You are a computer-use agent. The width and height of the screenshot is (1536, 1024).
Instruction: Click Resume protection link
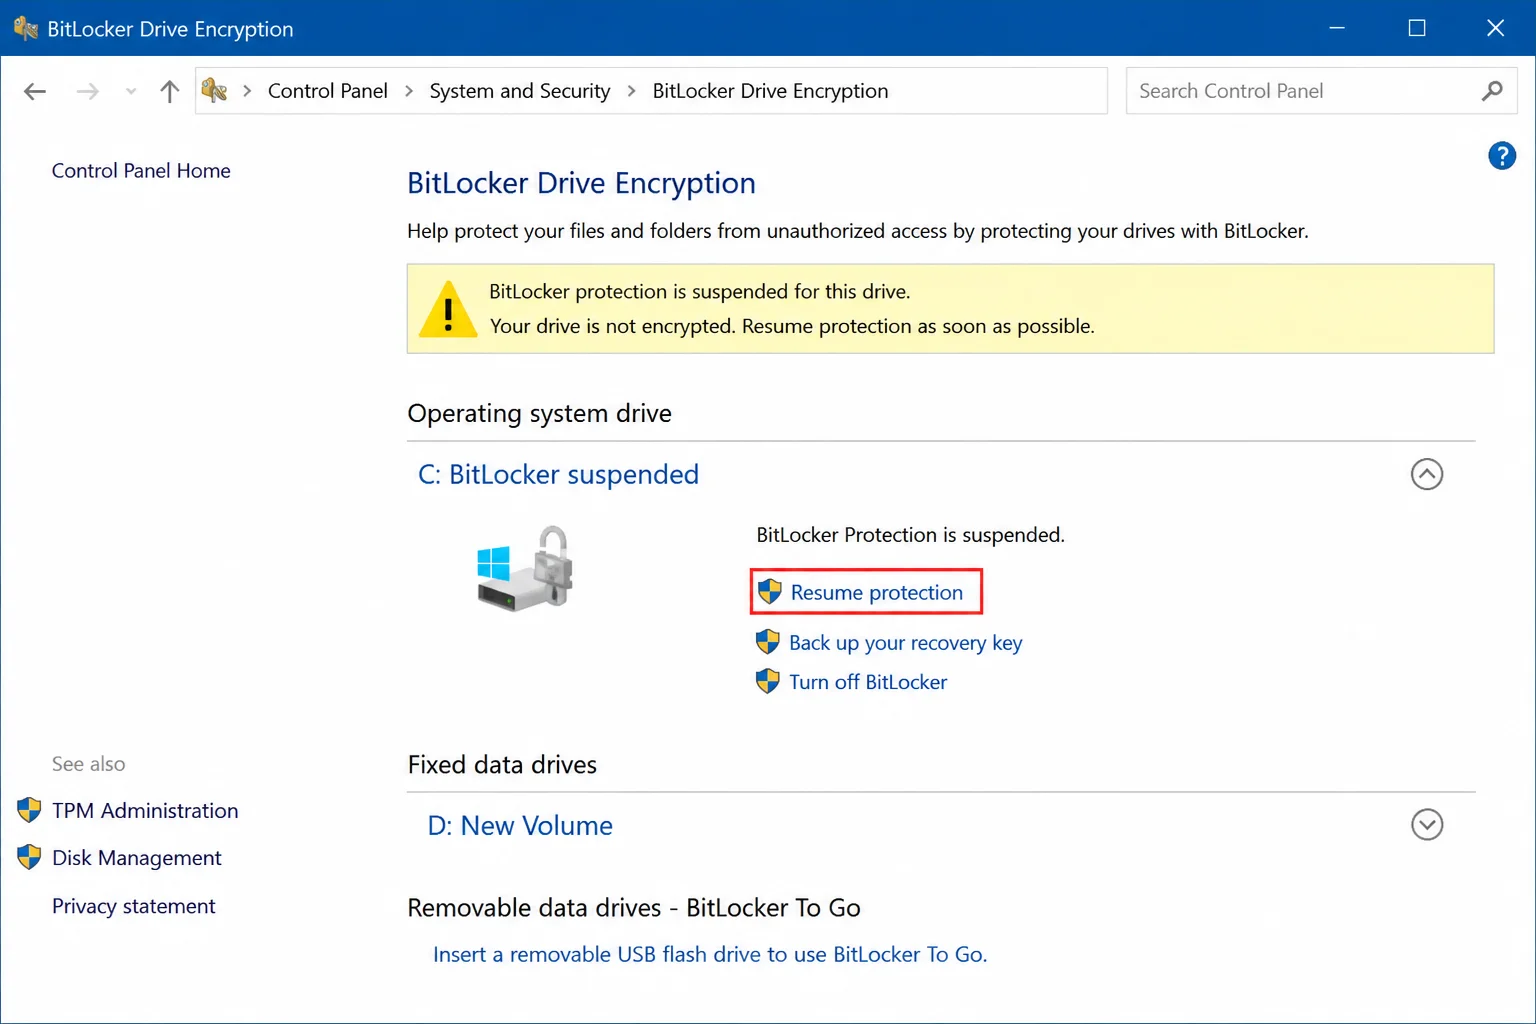point(877,592)
